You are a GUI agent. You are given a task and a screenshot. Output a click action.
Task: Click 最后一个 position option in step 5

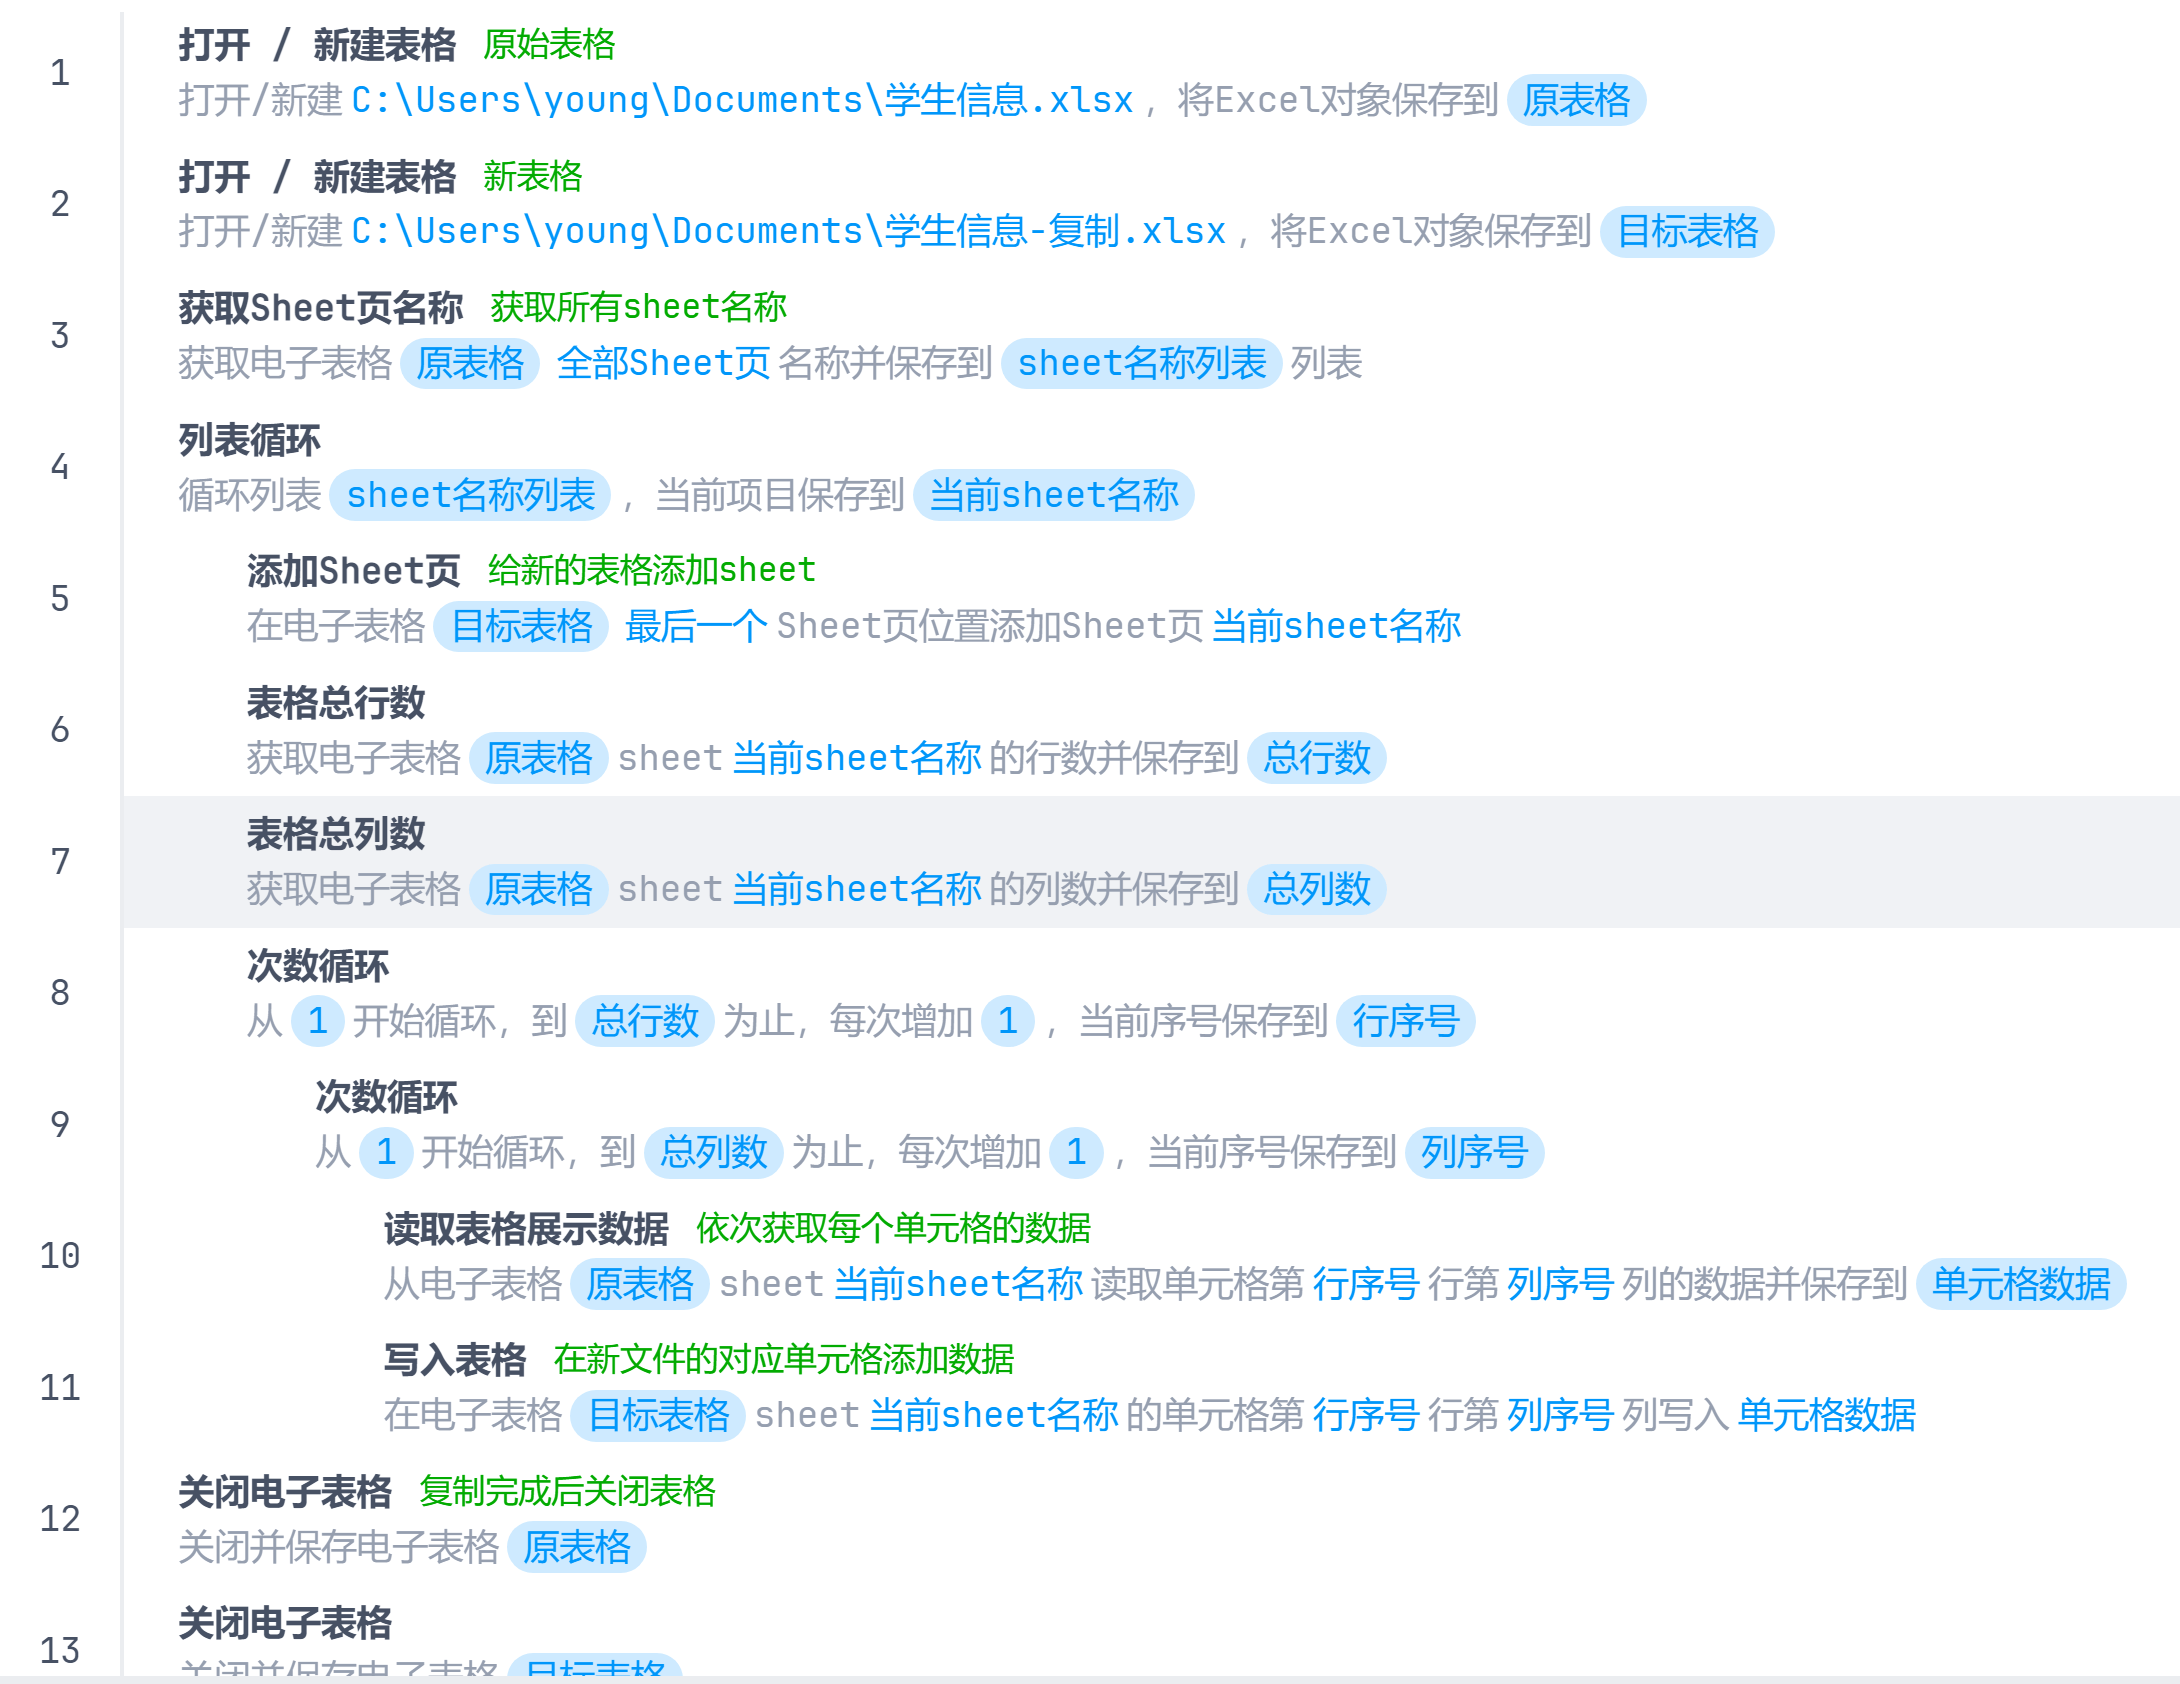pos(695,627)
